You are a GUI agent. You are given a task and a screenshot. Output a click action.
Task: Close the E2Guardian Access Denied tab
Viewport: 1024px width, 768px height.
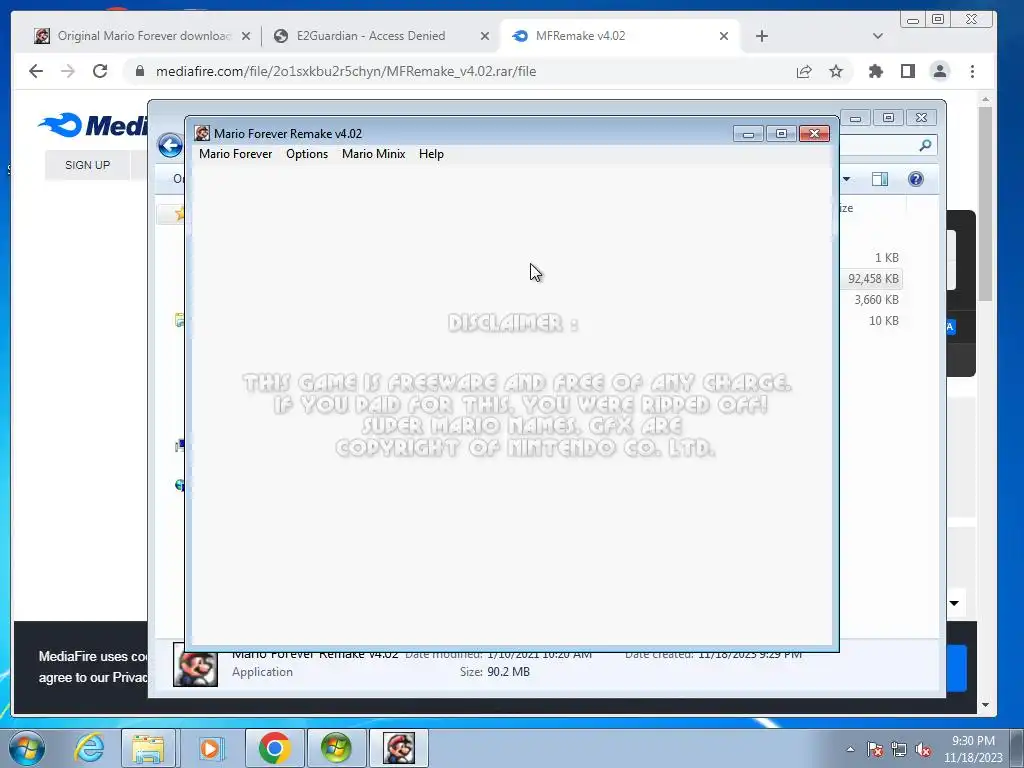(x=485, y=37)
